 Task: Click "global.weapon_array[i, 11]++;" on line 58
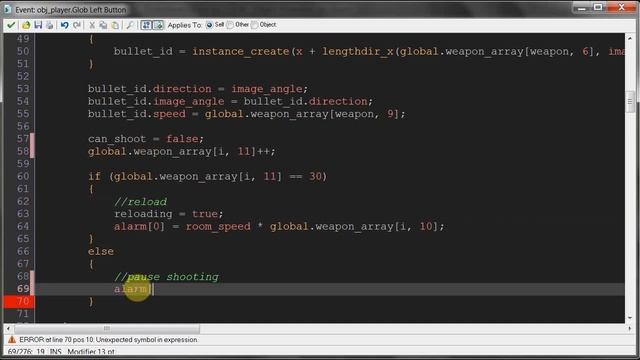coord(182,151)
